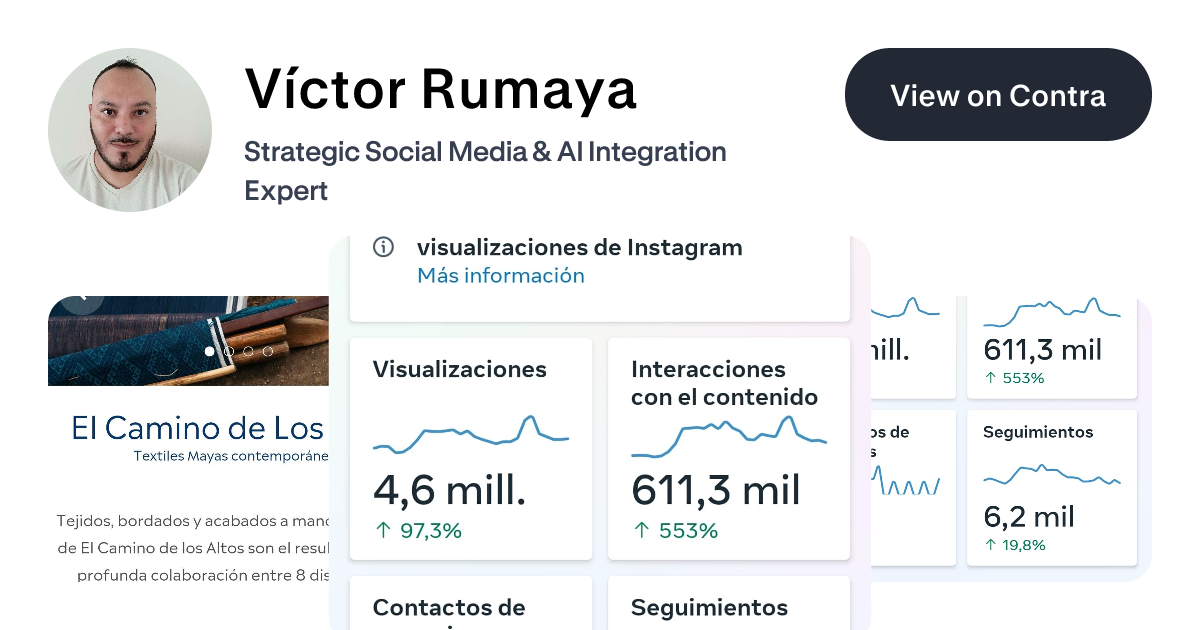This screenshot has height=630, width=1200.
Task: Click the View on Contra button
Action: (997, 95)
